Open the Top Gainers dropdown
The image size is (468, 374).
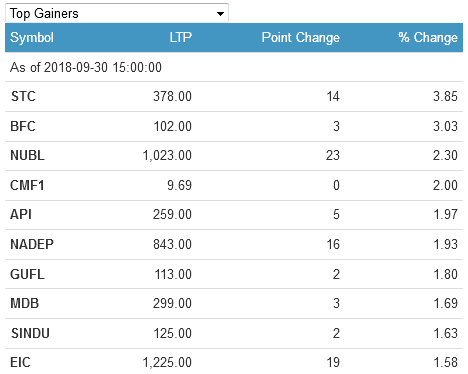coord(117,13)
